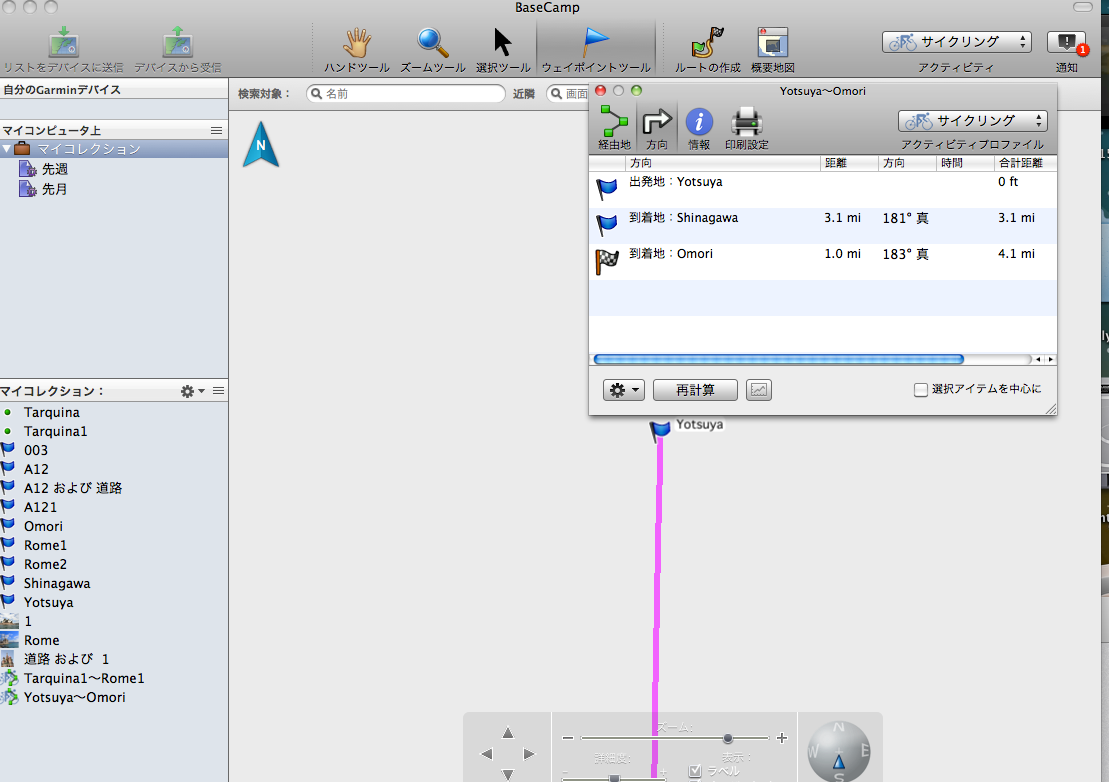Select Rome2 waypoint in list
The width and height of the screenshot is (1109, 782).
(x=45, y=564)
